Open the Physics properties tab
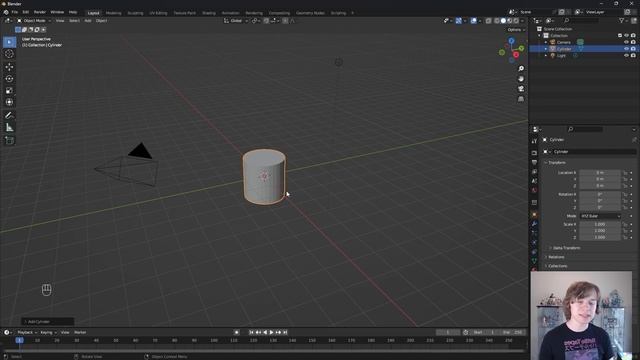 [x=534, y=243]
